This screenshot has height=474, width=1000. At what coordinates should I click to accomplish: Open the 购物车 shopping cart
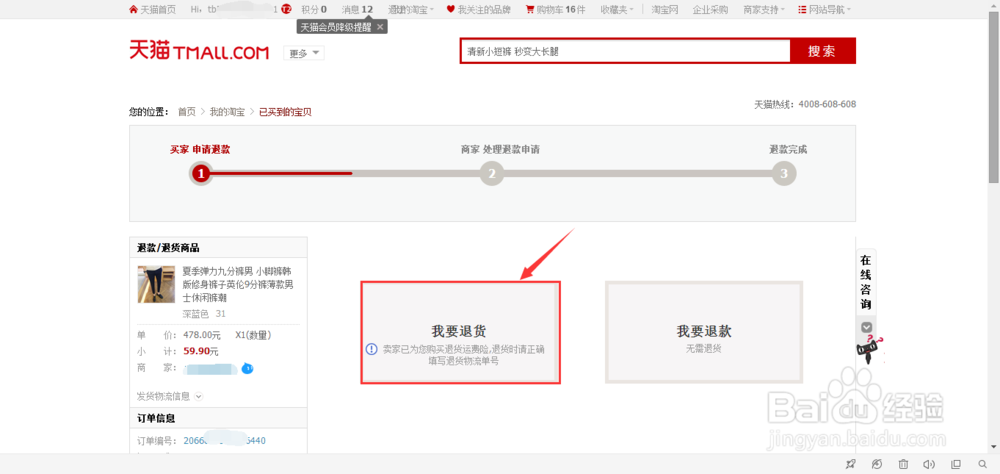pyautogui.click(x=555, y=10)
